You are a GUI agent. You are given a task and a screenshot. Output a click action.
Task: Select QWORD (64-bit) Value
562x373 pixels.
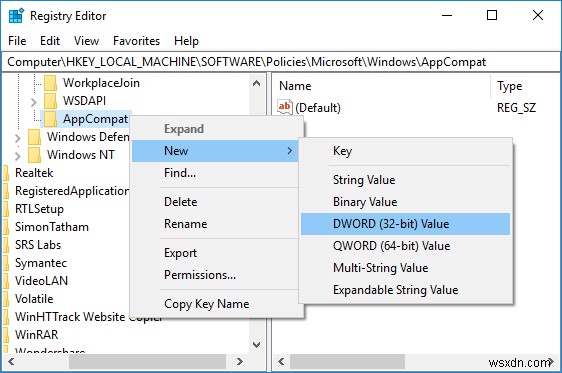[x=405, y=246]
